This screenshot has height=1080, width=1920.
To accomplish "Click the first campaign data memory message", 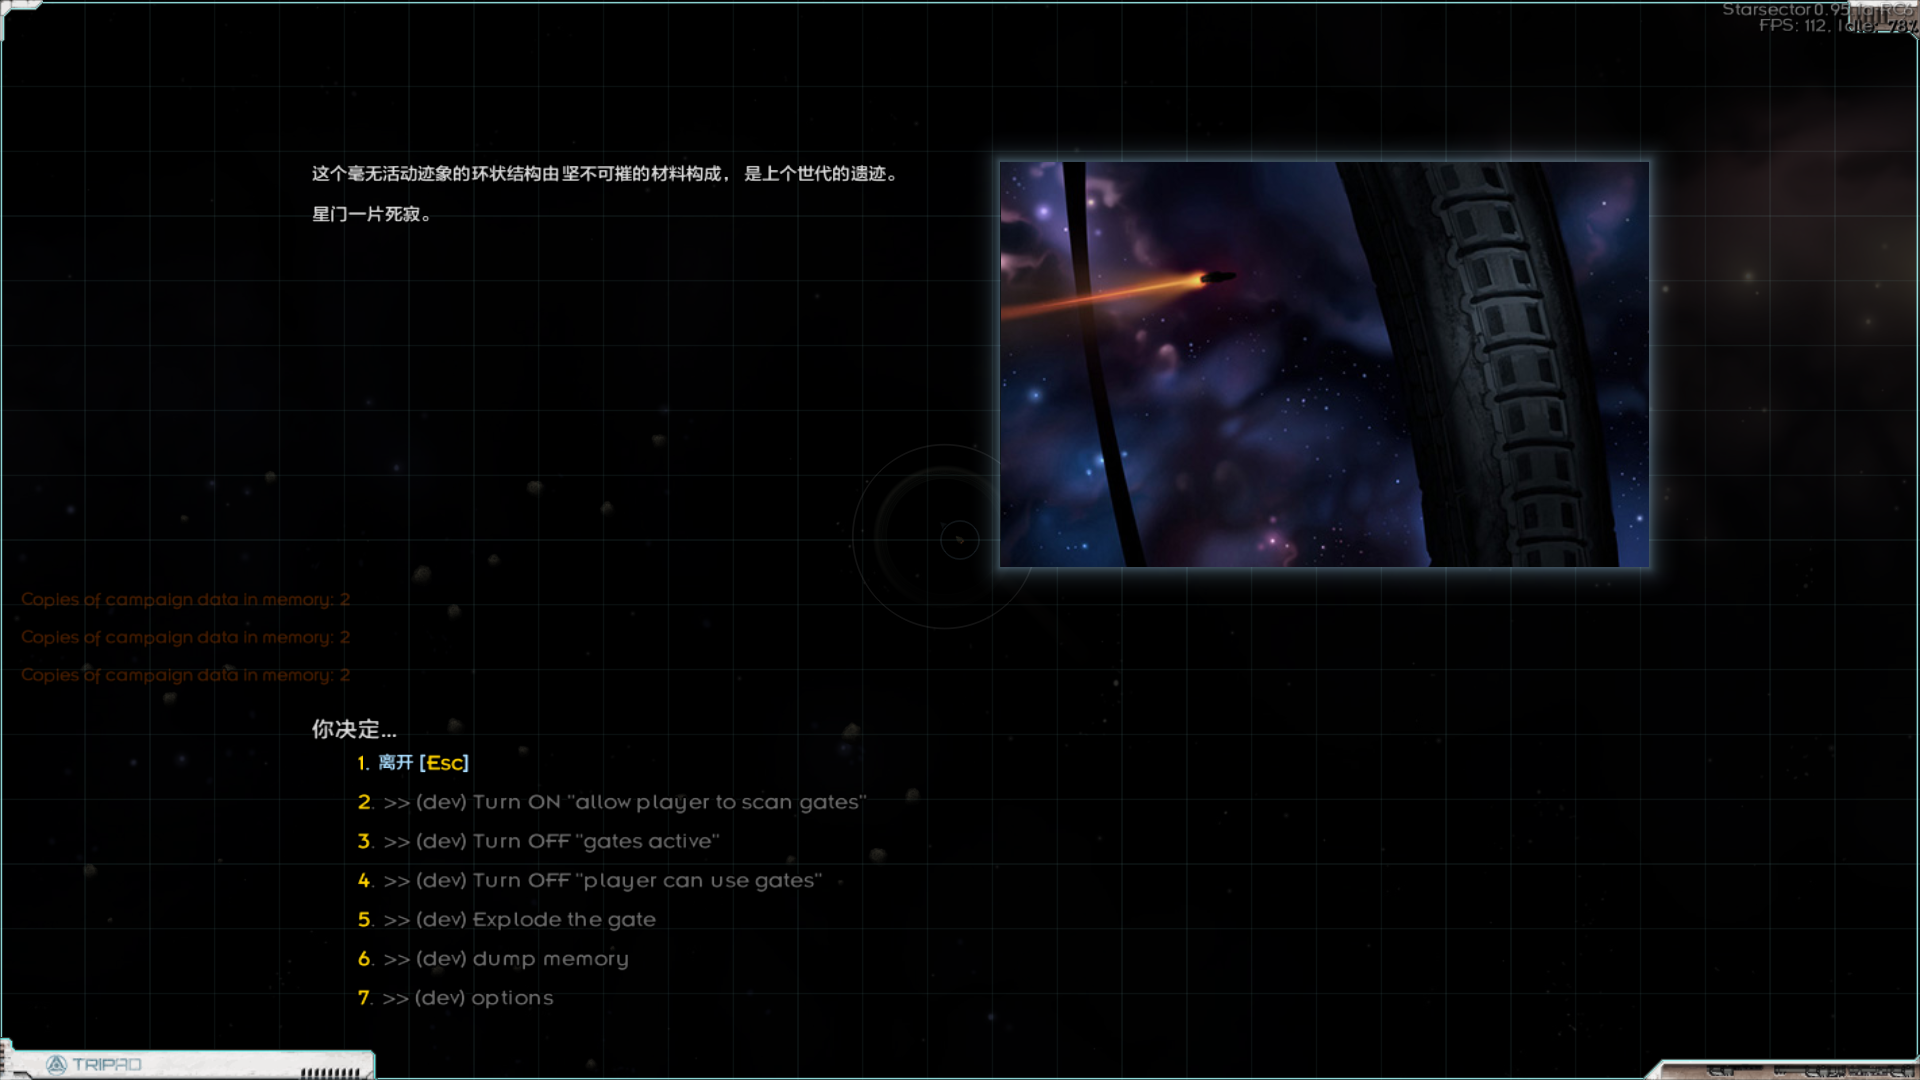I will pos(185,599).
